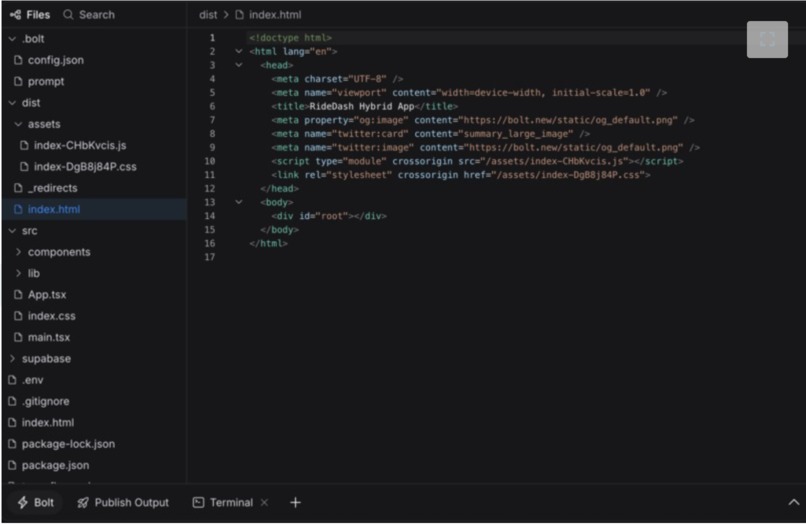
Task: Click the package.json file icon
Action: [x=12, y=465]
